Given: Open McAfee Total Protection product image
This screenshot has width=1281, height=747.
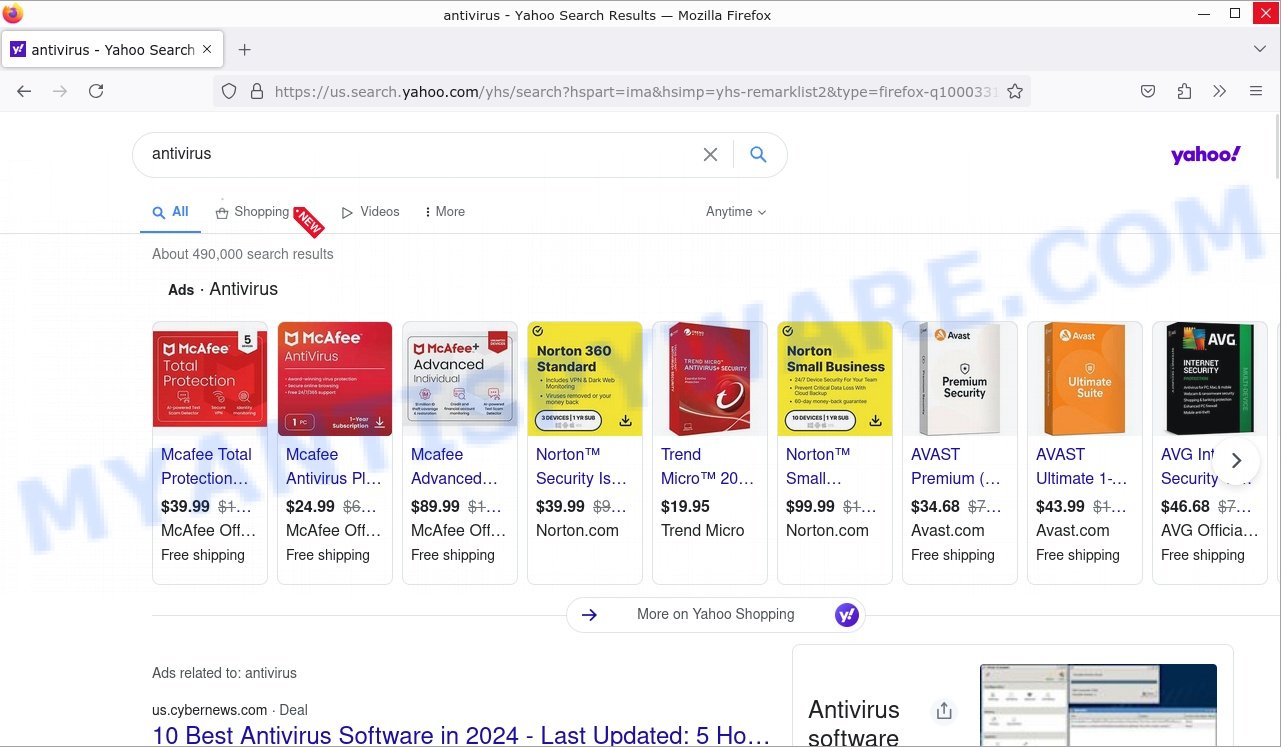Looking at the screenshot, I should point(210,379).
